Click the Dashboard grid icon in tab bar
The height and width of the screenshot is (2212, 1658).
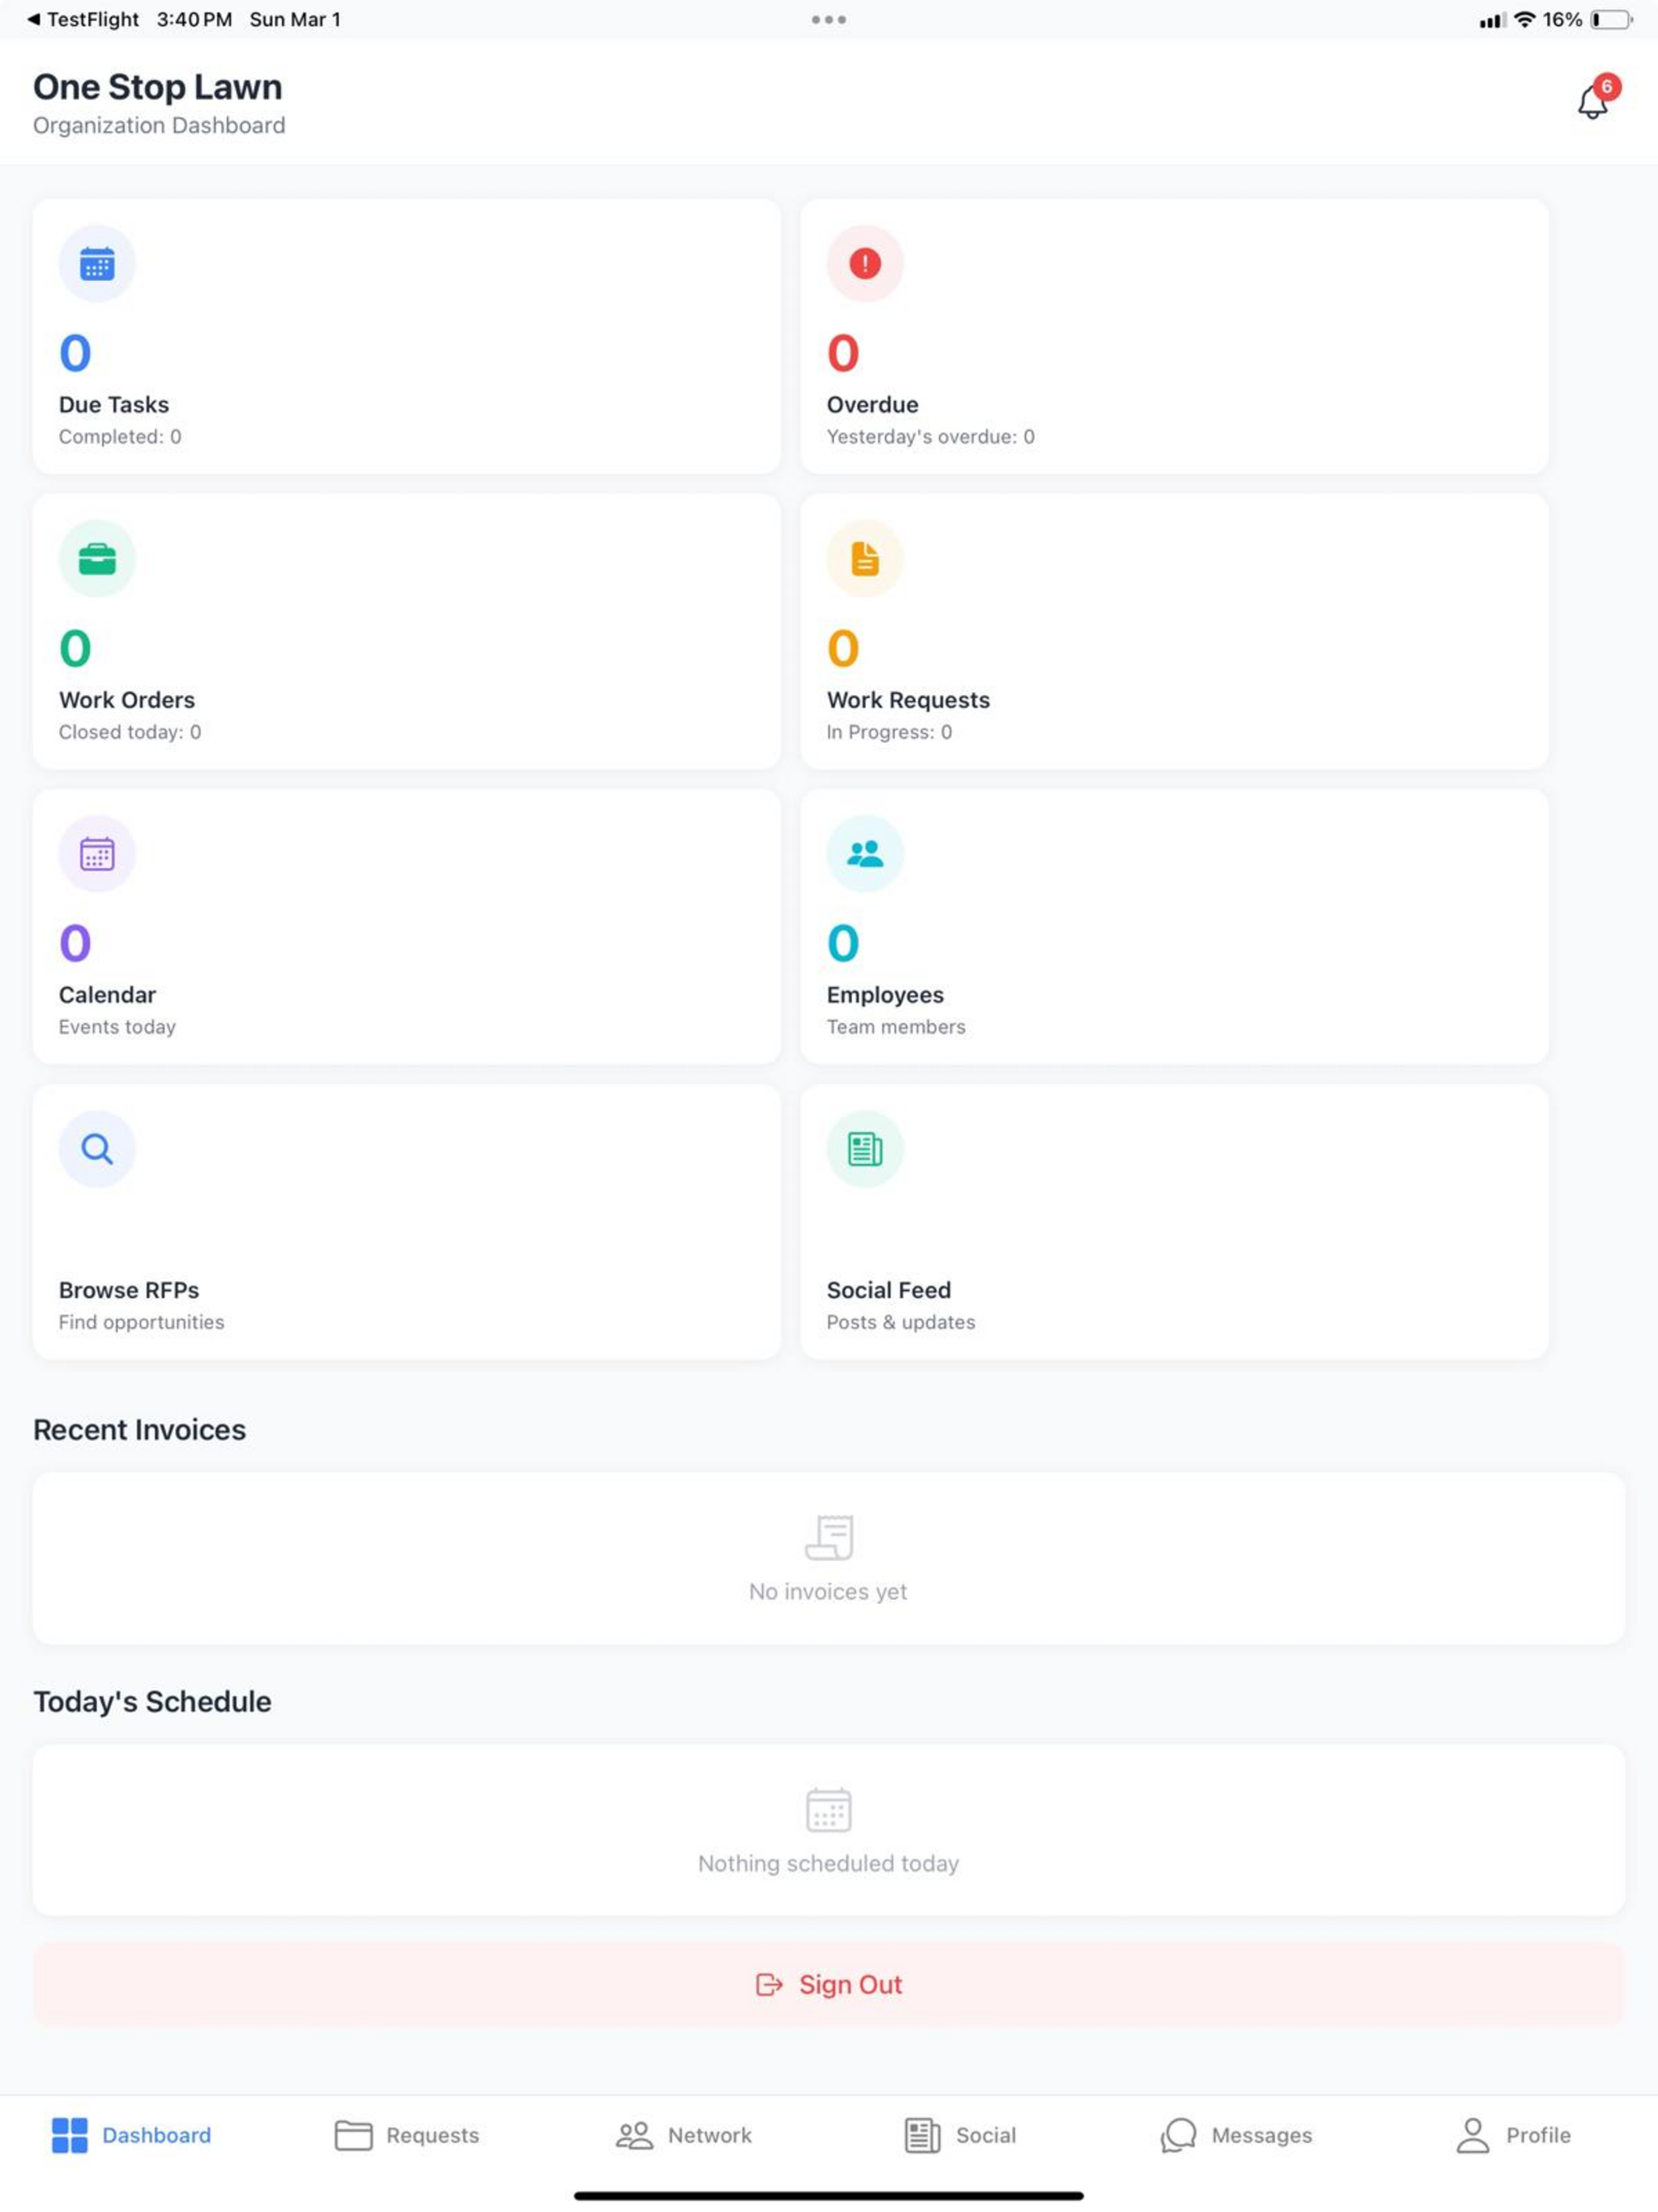pyautogui.click(x=70, y=2135)
